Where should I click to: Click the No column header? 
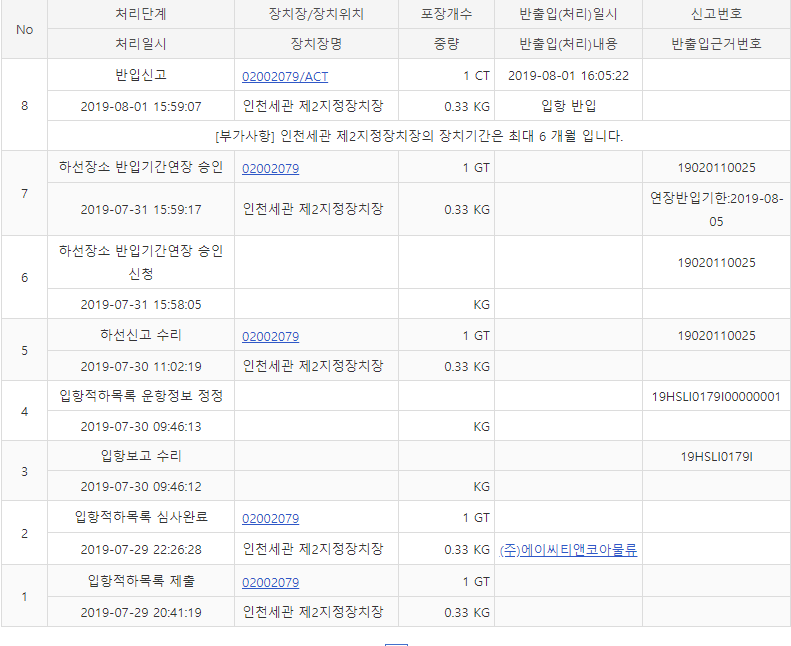(24, 30)
